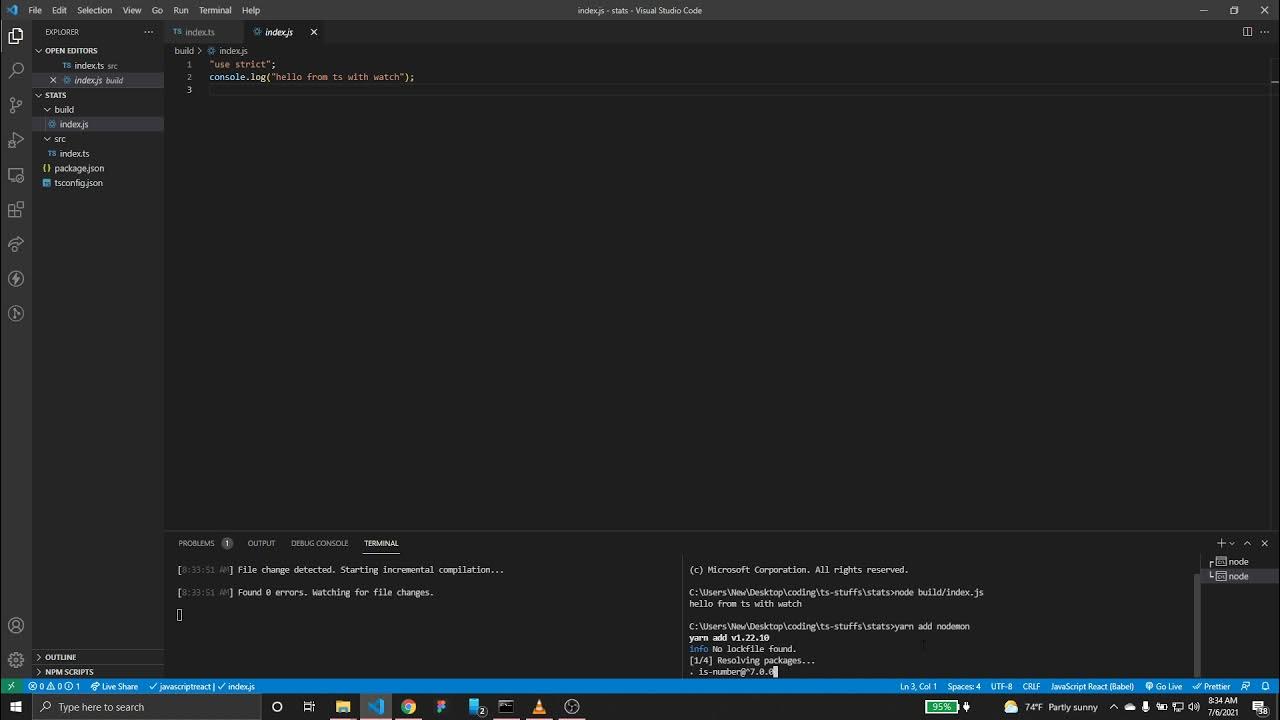Open Remote Explorer in activity bar
1280x720 pixels.
pyautogui.click(x=16, y=175)
